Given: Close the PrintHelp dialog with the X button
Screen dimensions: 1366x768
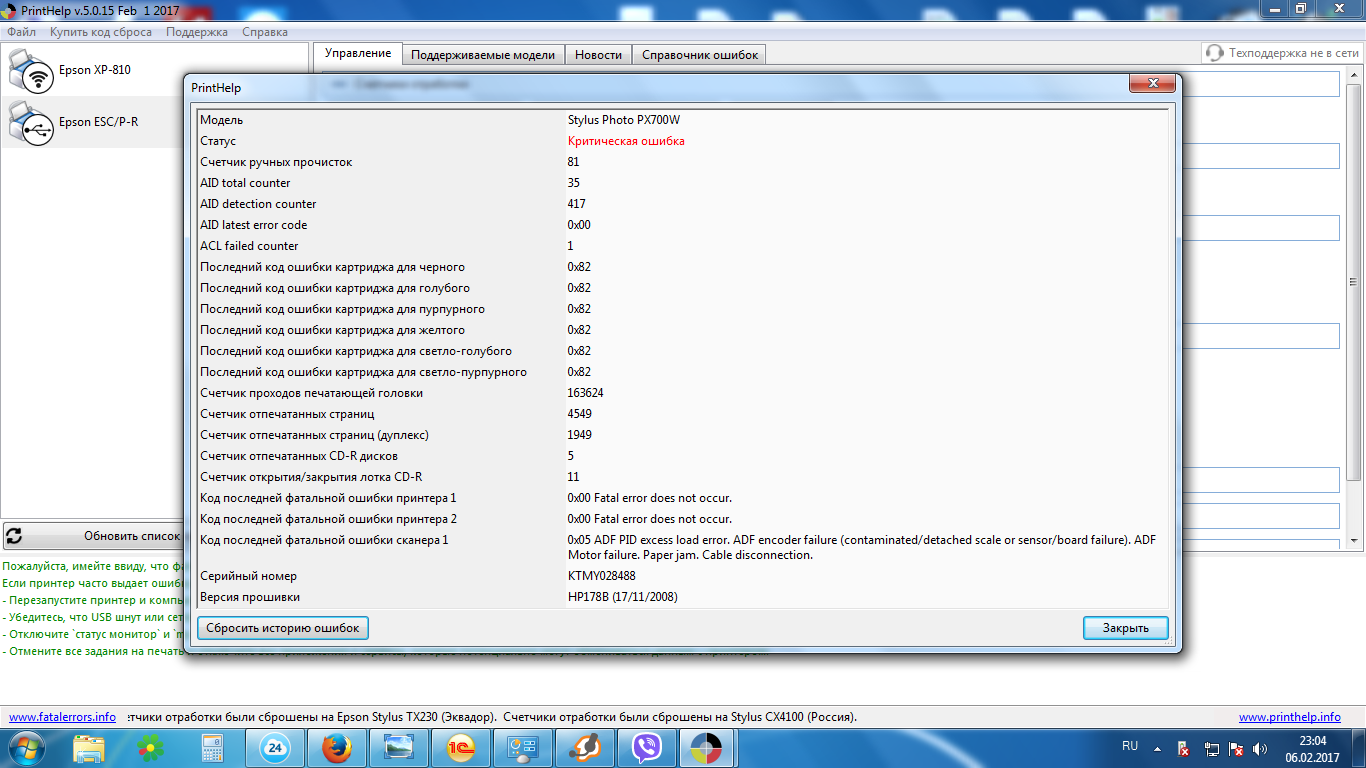Looking at the screenshot, I should point(1153,85).
